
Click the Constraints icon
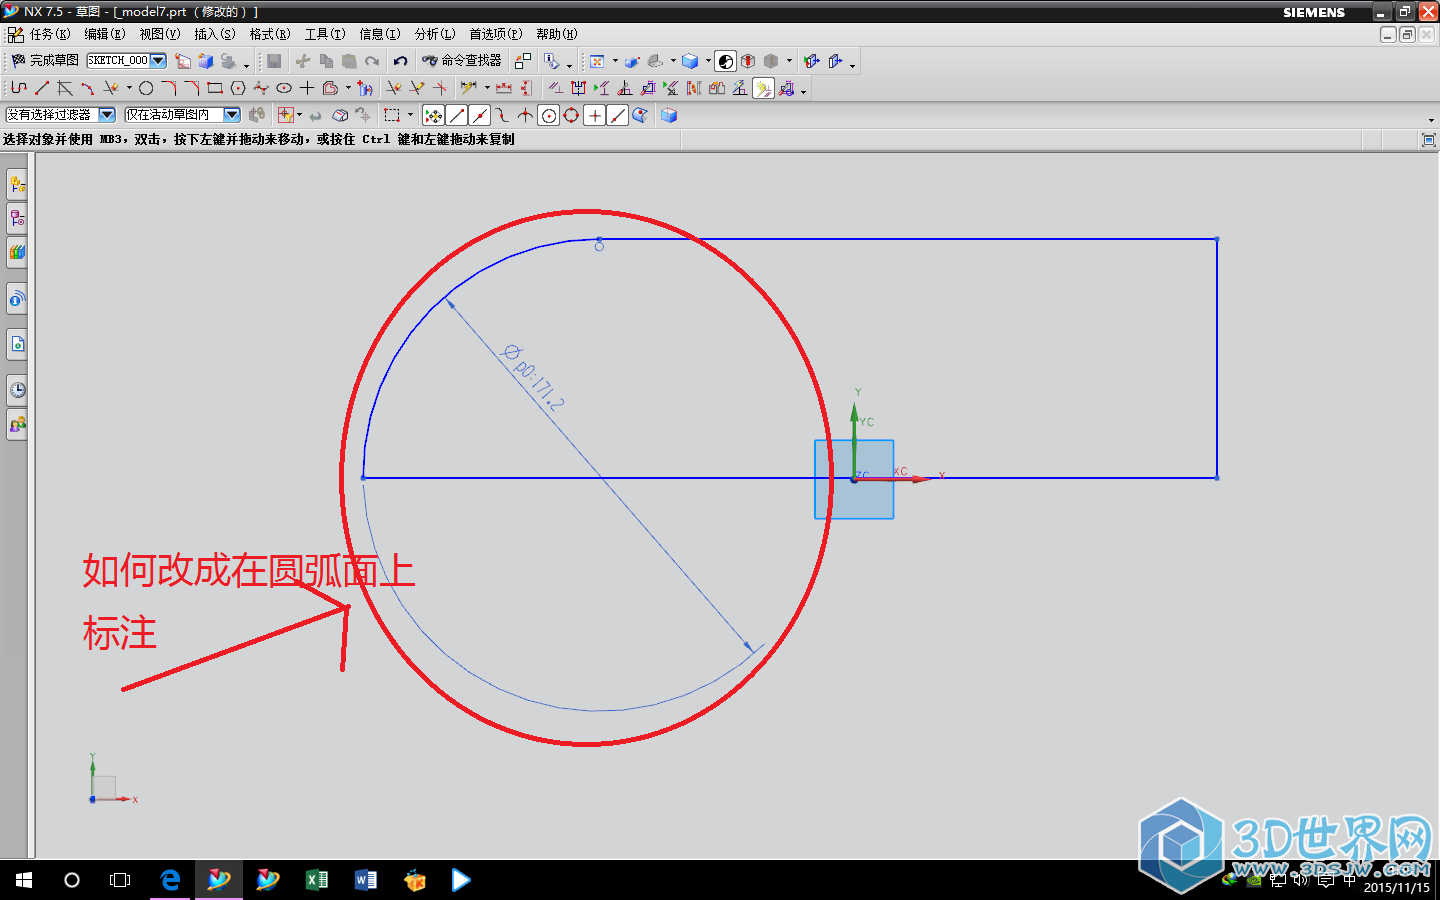(x=555, y=88)
